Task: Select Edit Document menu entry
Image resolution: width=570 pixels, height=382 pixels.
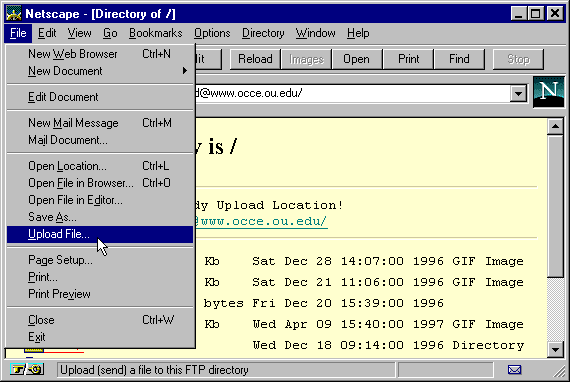Action: [x=100, y=97]
